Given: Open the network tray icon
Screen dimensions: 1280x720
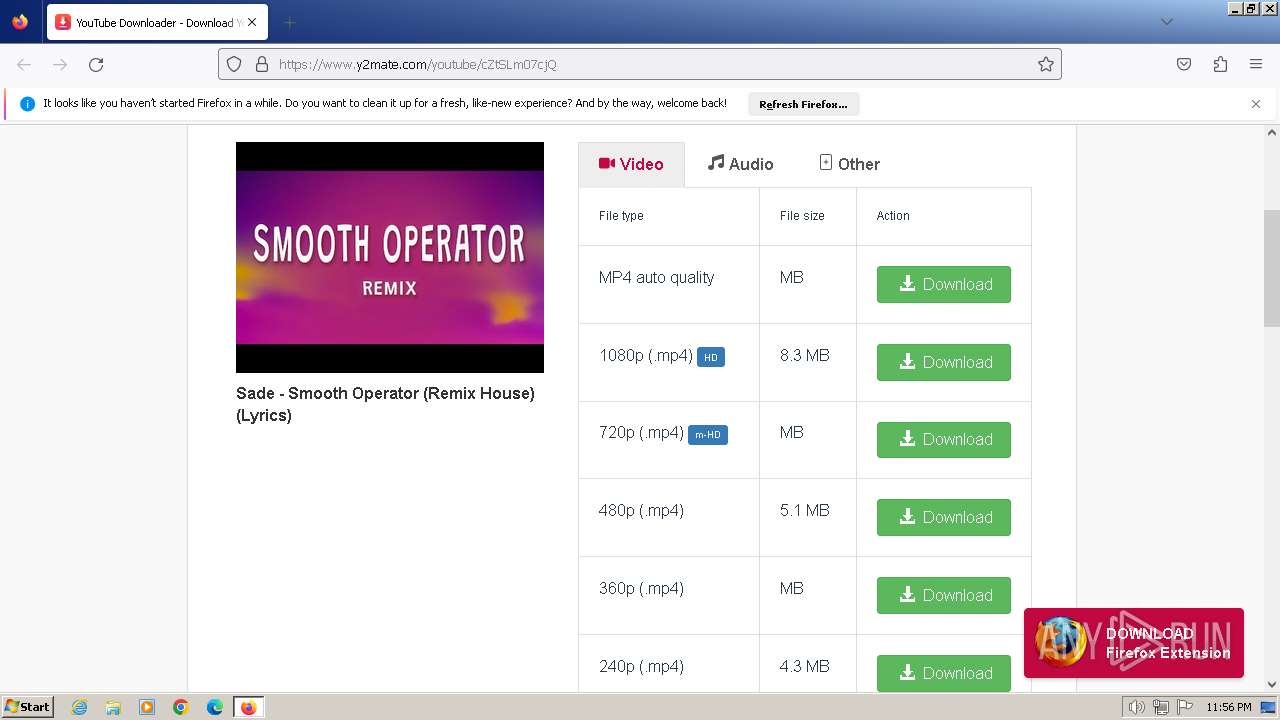Looking at the screenshot, I should pyautogui.click(x=1160, y=707).
